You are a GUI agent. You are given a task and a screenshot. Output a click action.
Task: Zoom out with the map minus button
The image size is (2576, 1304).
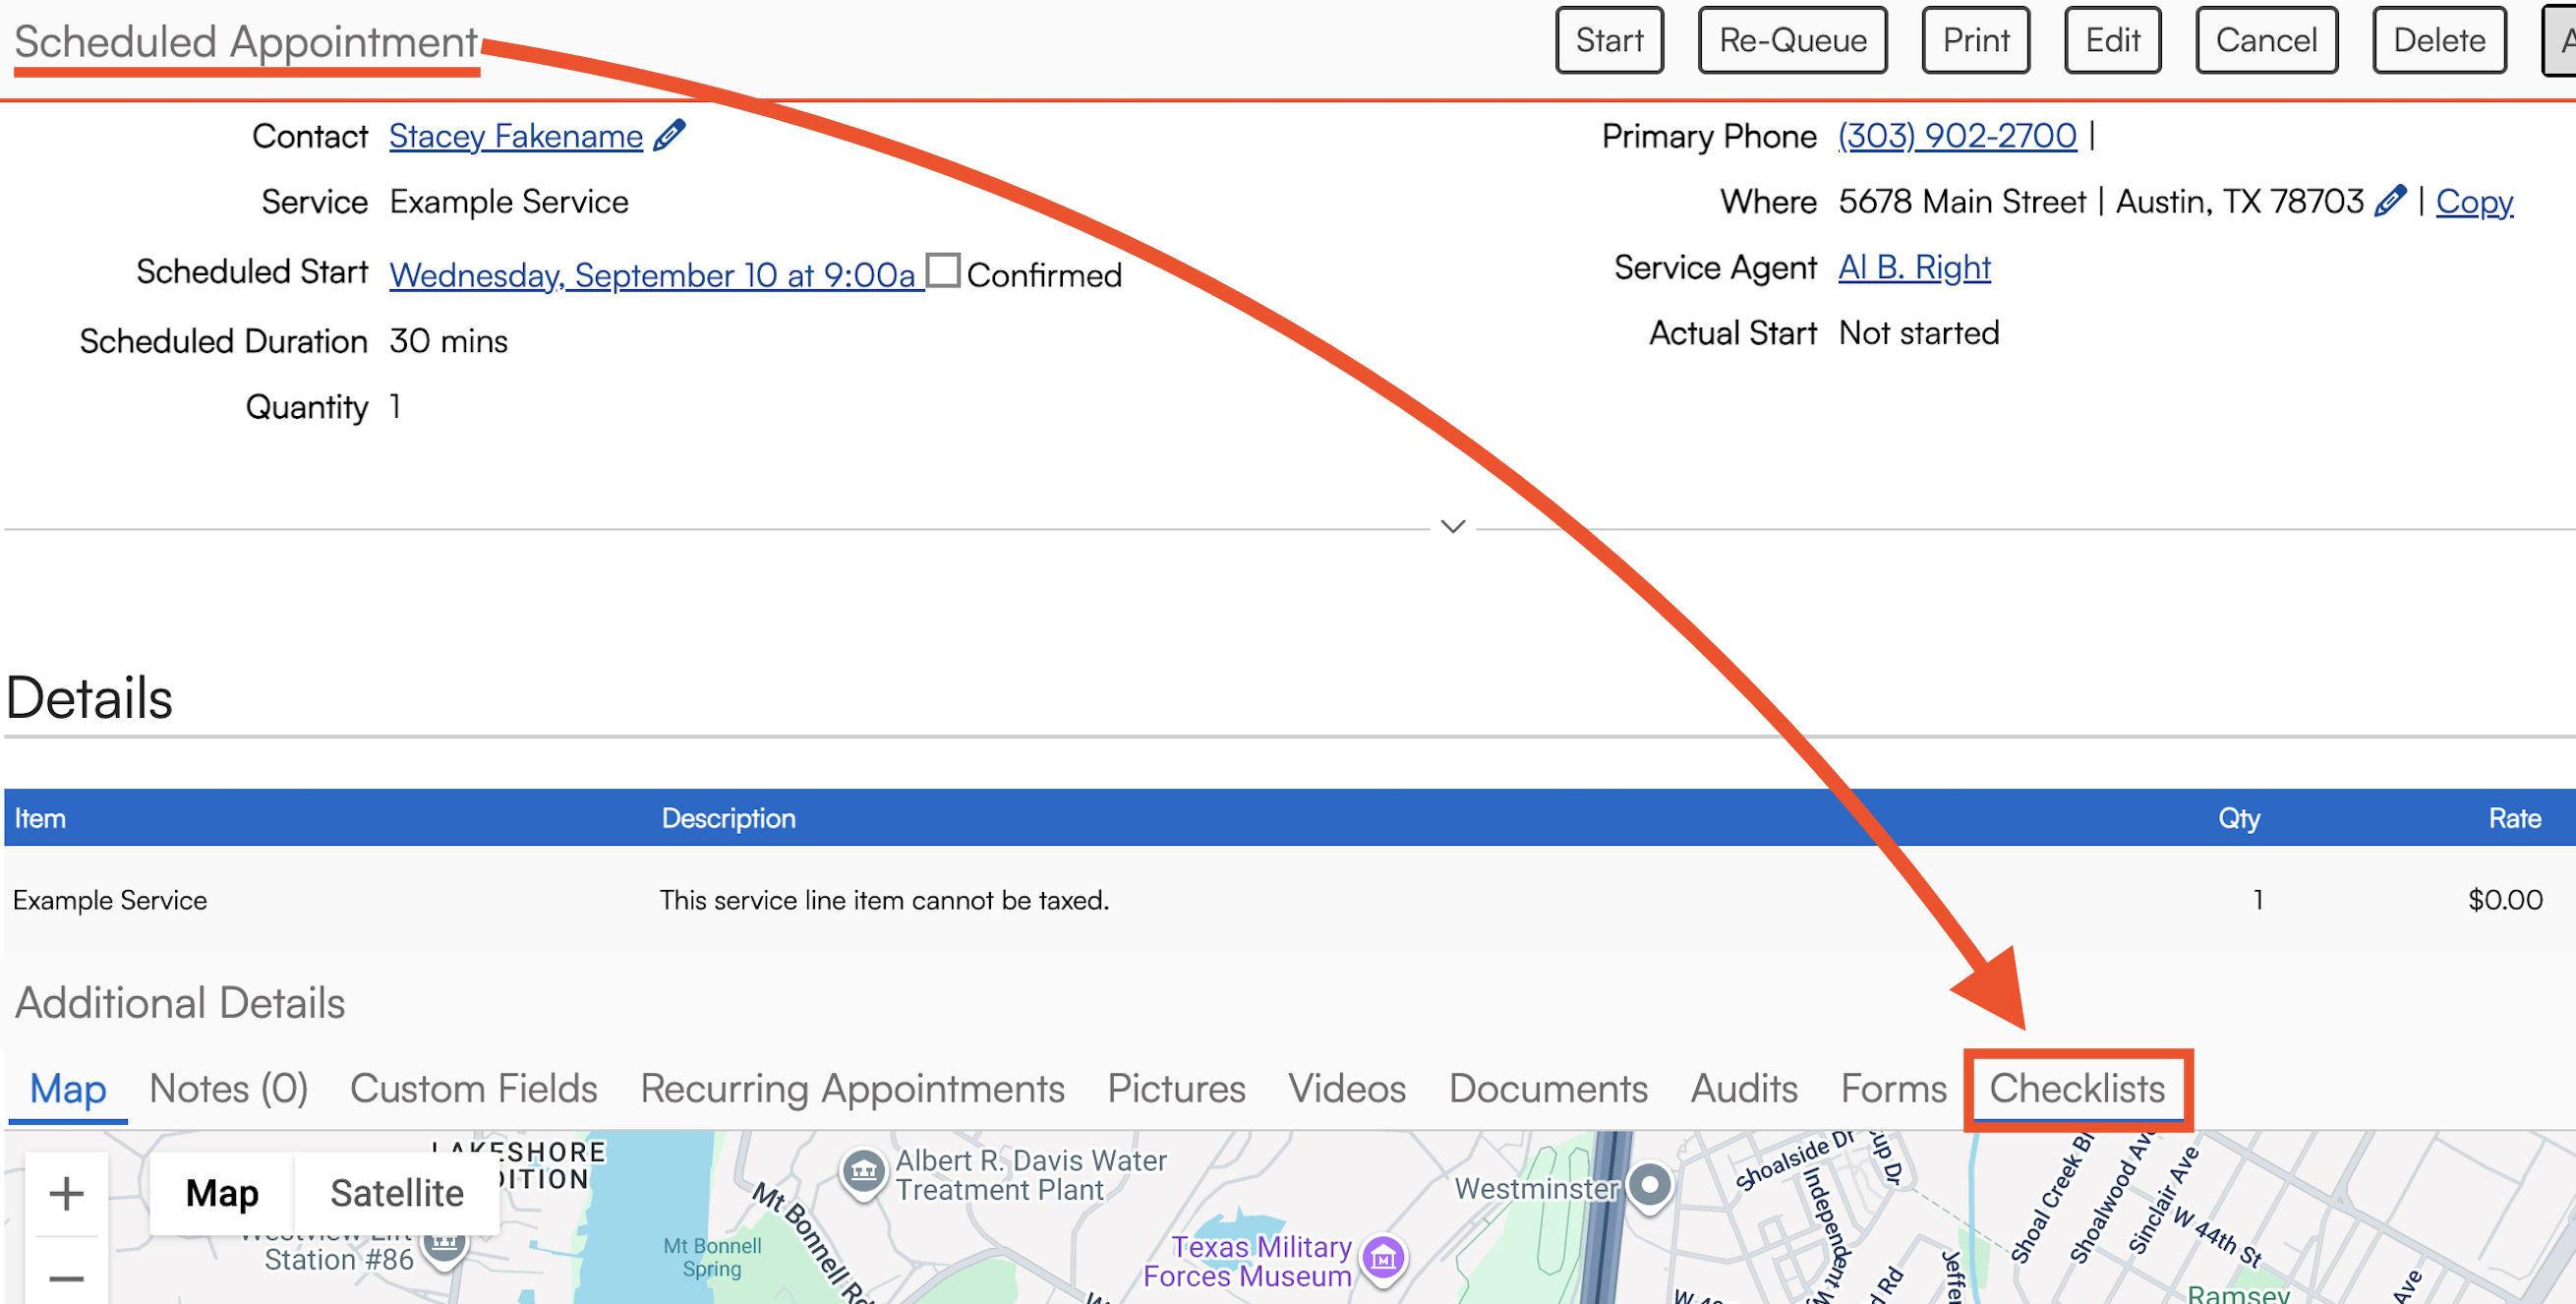click(x=66, y=1277)
